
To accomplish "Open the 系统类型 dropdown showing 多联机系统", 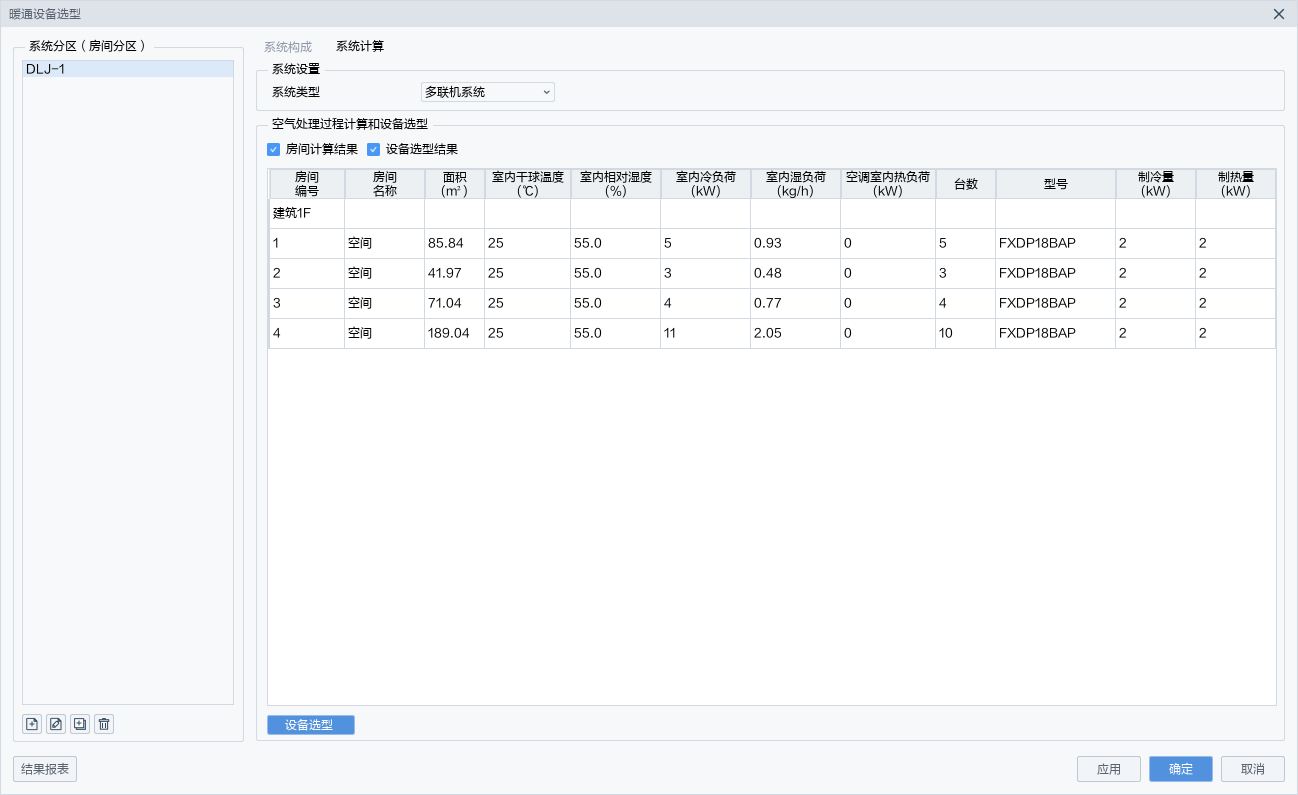I will click(487, 92).
